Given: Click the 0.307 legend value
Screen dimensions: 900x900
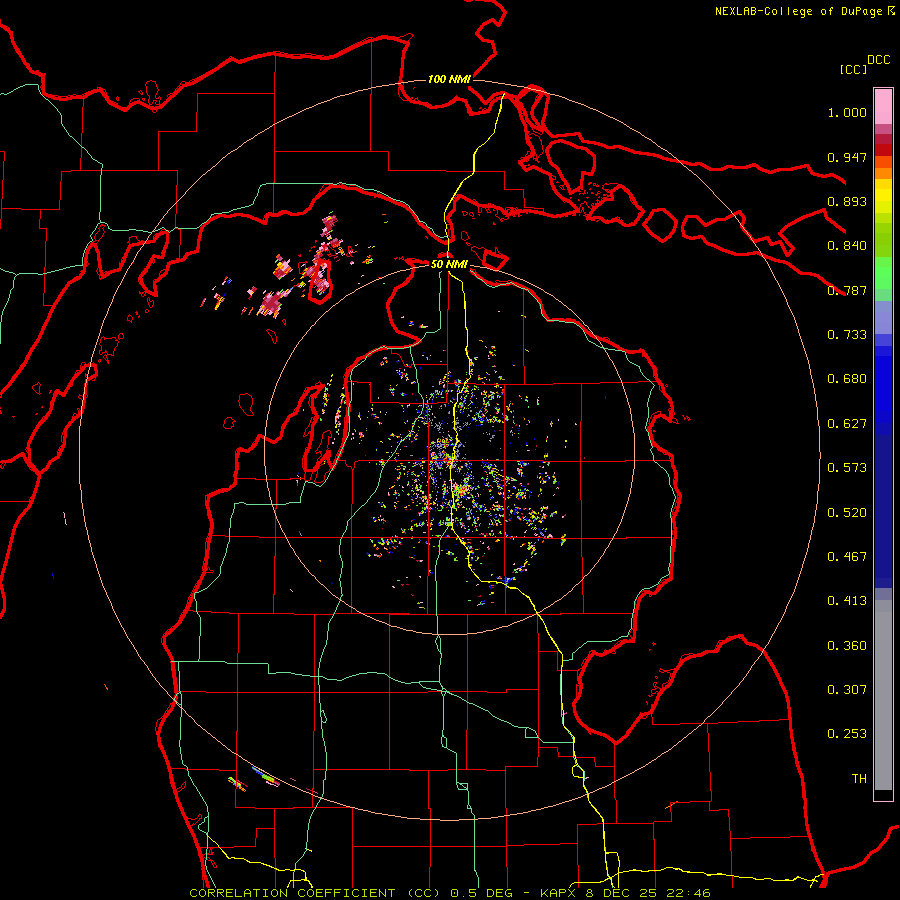Looking at the screenshot, I should click(847, 690).
